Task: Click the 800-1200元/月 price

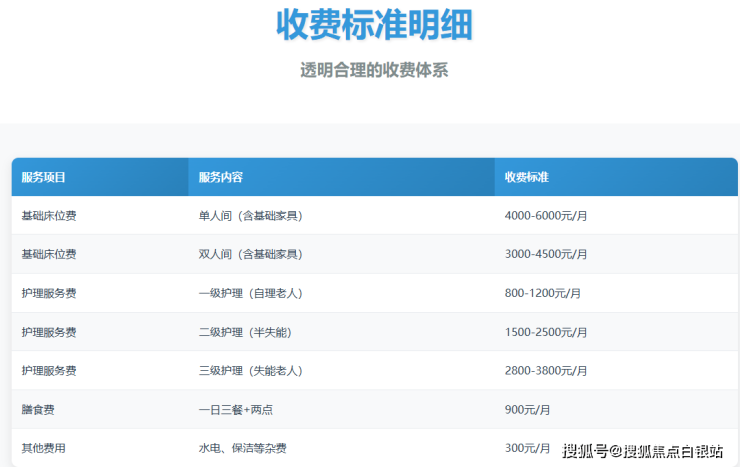Action: click(x=543, y=293)
